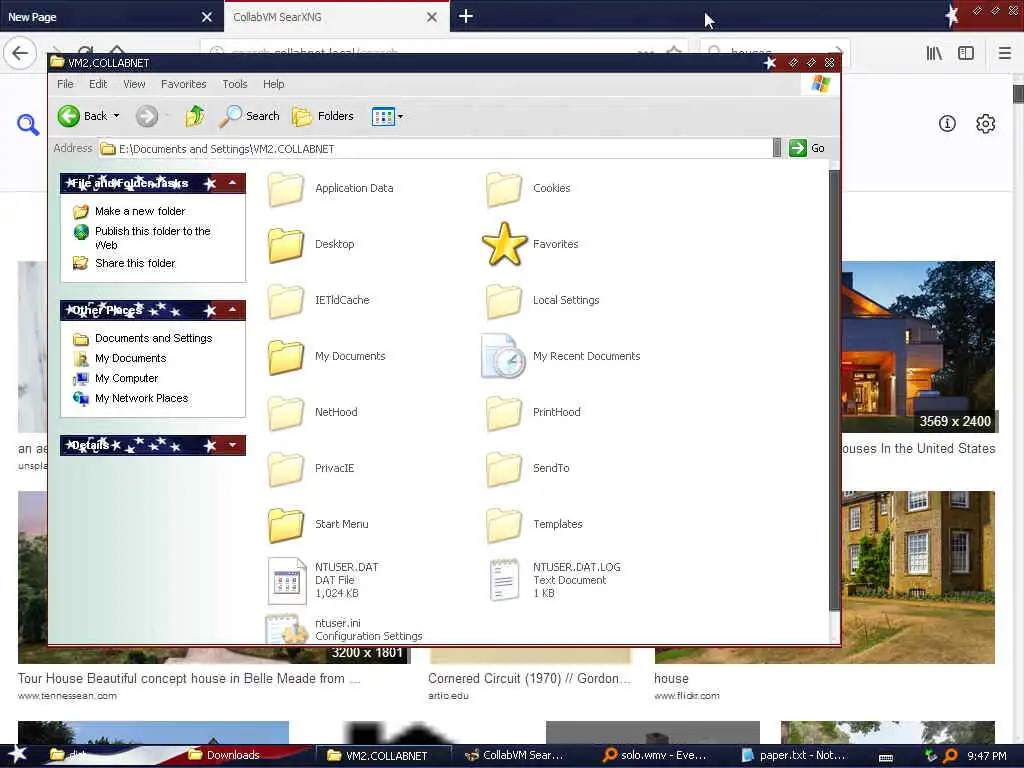
Task: Open My Documents link in Other Places
Action: point(131,358)
